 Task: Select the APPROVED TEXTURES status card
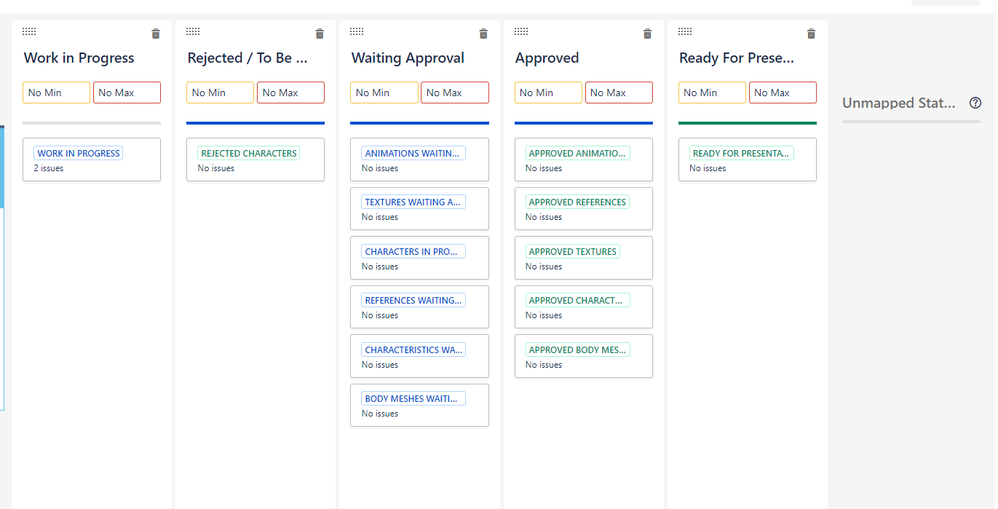point(584,258)
